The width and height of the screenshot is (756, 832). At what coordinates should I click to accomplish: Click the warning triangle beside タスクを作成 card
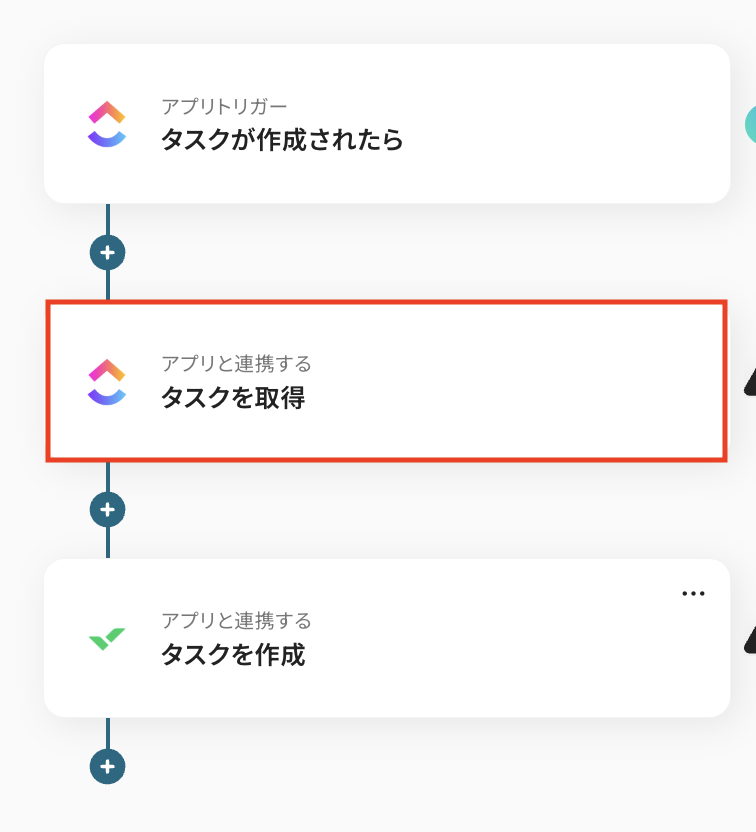(749, 638)
